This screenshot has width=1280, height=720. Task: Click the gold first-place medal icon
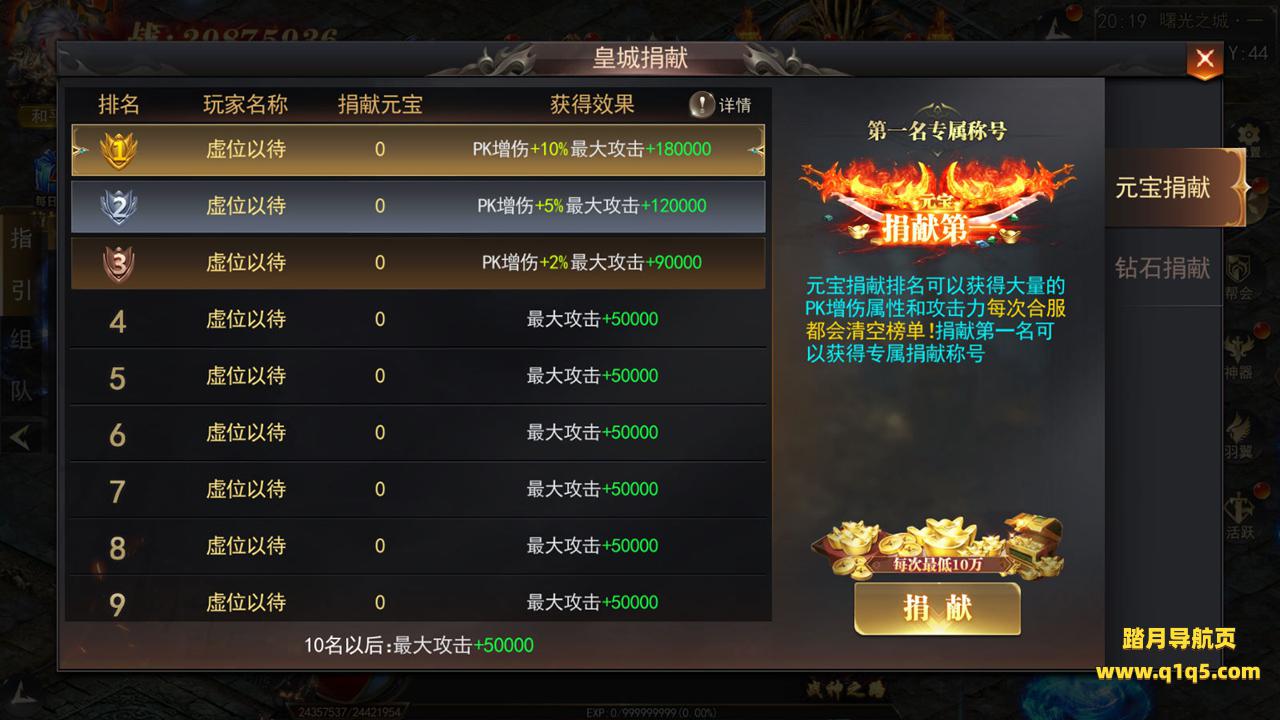(x=118, y=150)
